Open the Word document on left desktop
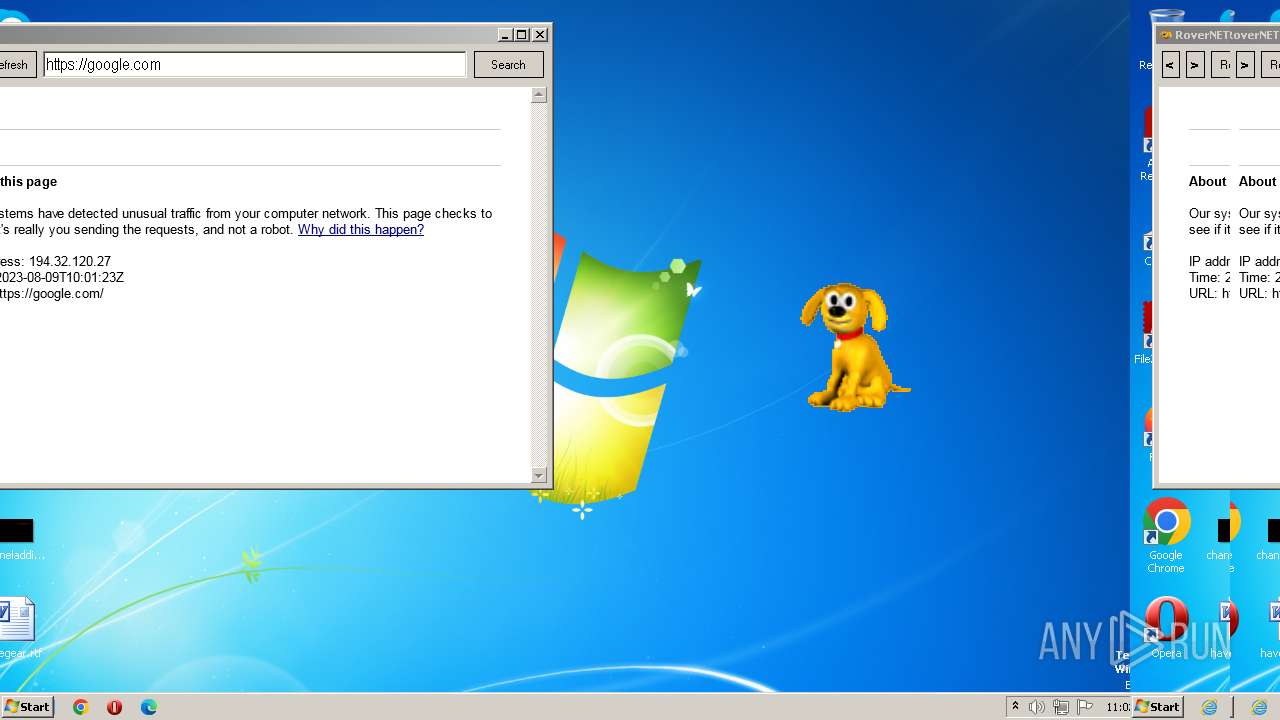 [x=17, y=627]
